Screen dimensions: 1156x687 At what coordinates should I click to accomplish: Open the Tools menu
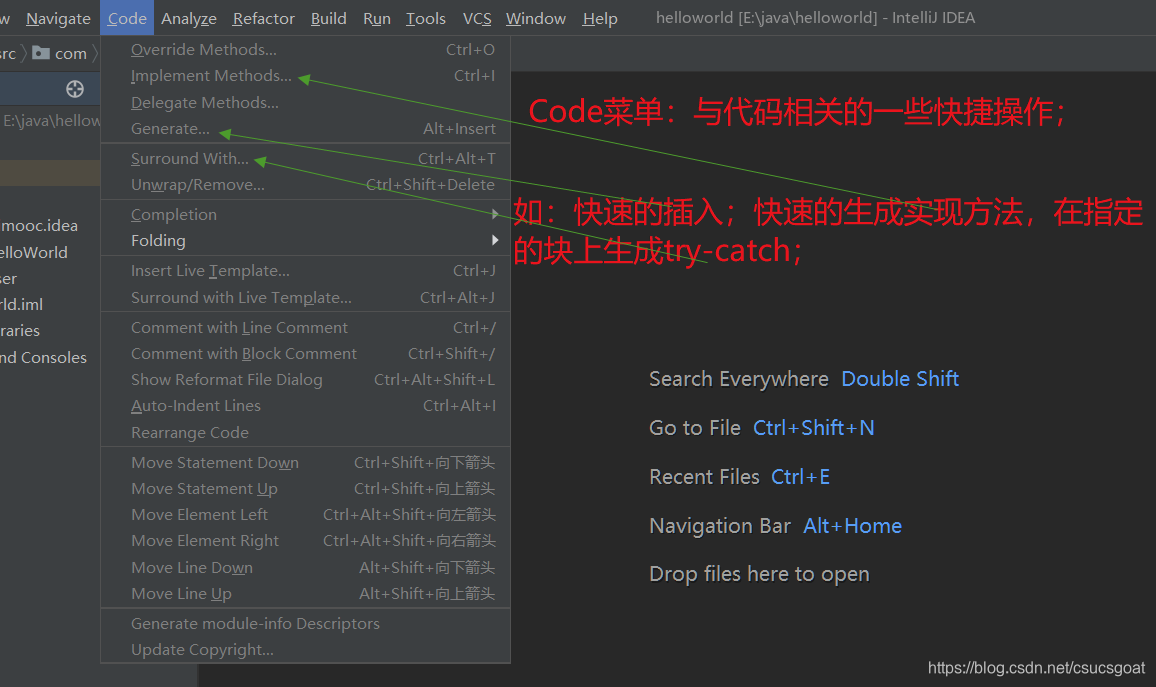point(425,18)
